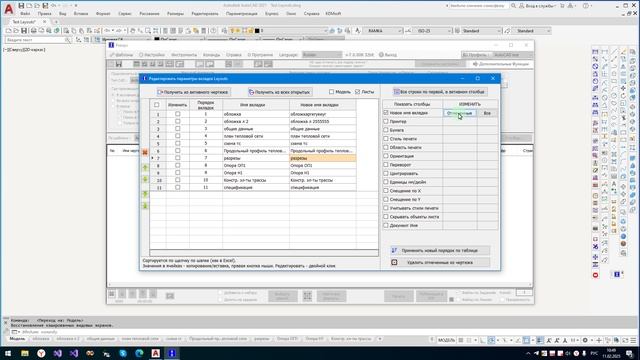Check the 'Изменить' box for row 1 'обложка'
The height and width of the screenshot is (360, 640).
coord(178,114)
